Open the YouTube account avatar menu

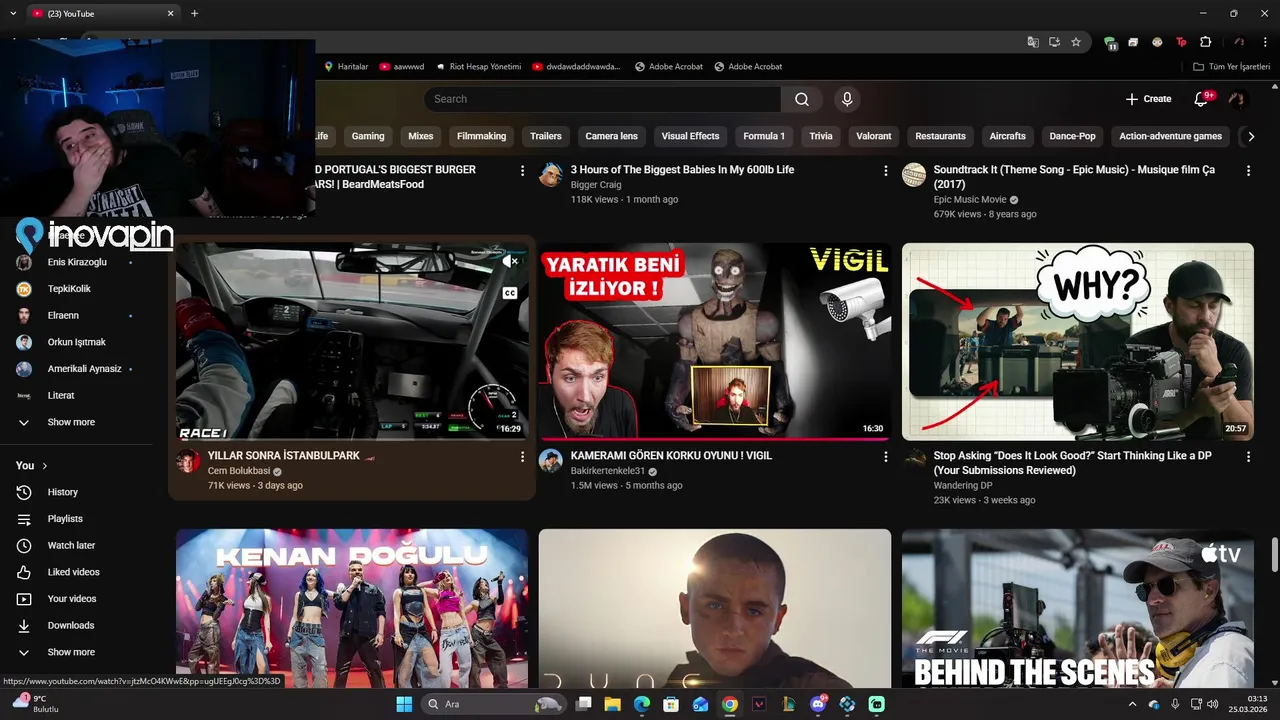coord(1237,99)
